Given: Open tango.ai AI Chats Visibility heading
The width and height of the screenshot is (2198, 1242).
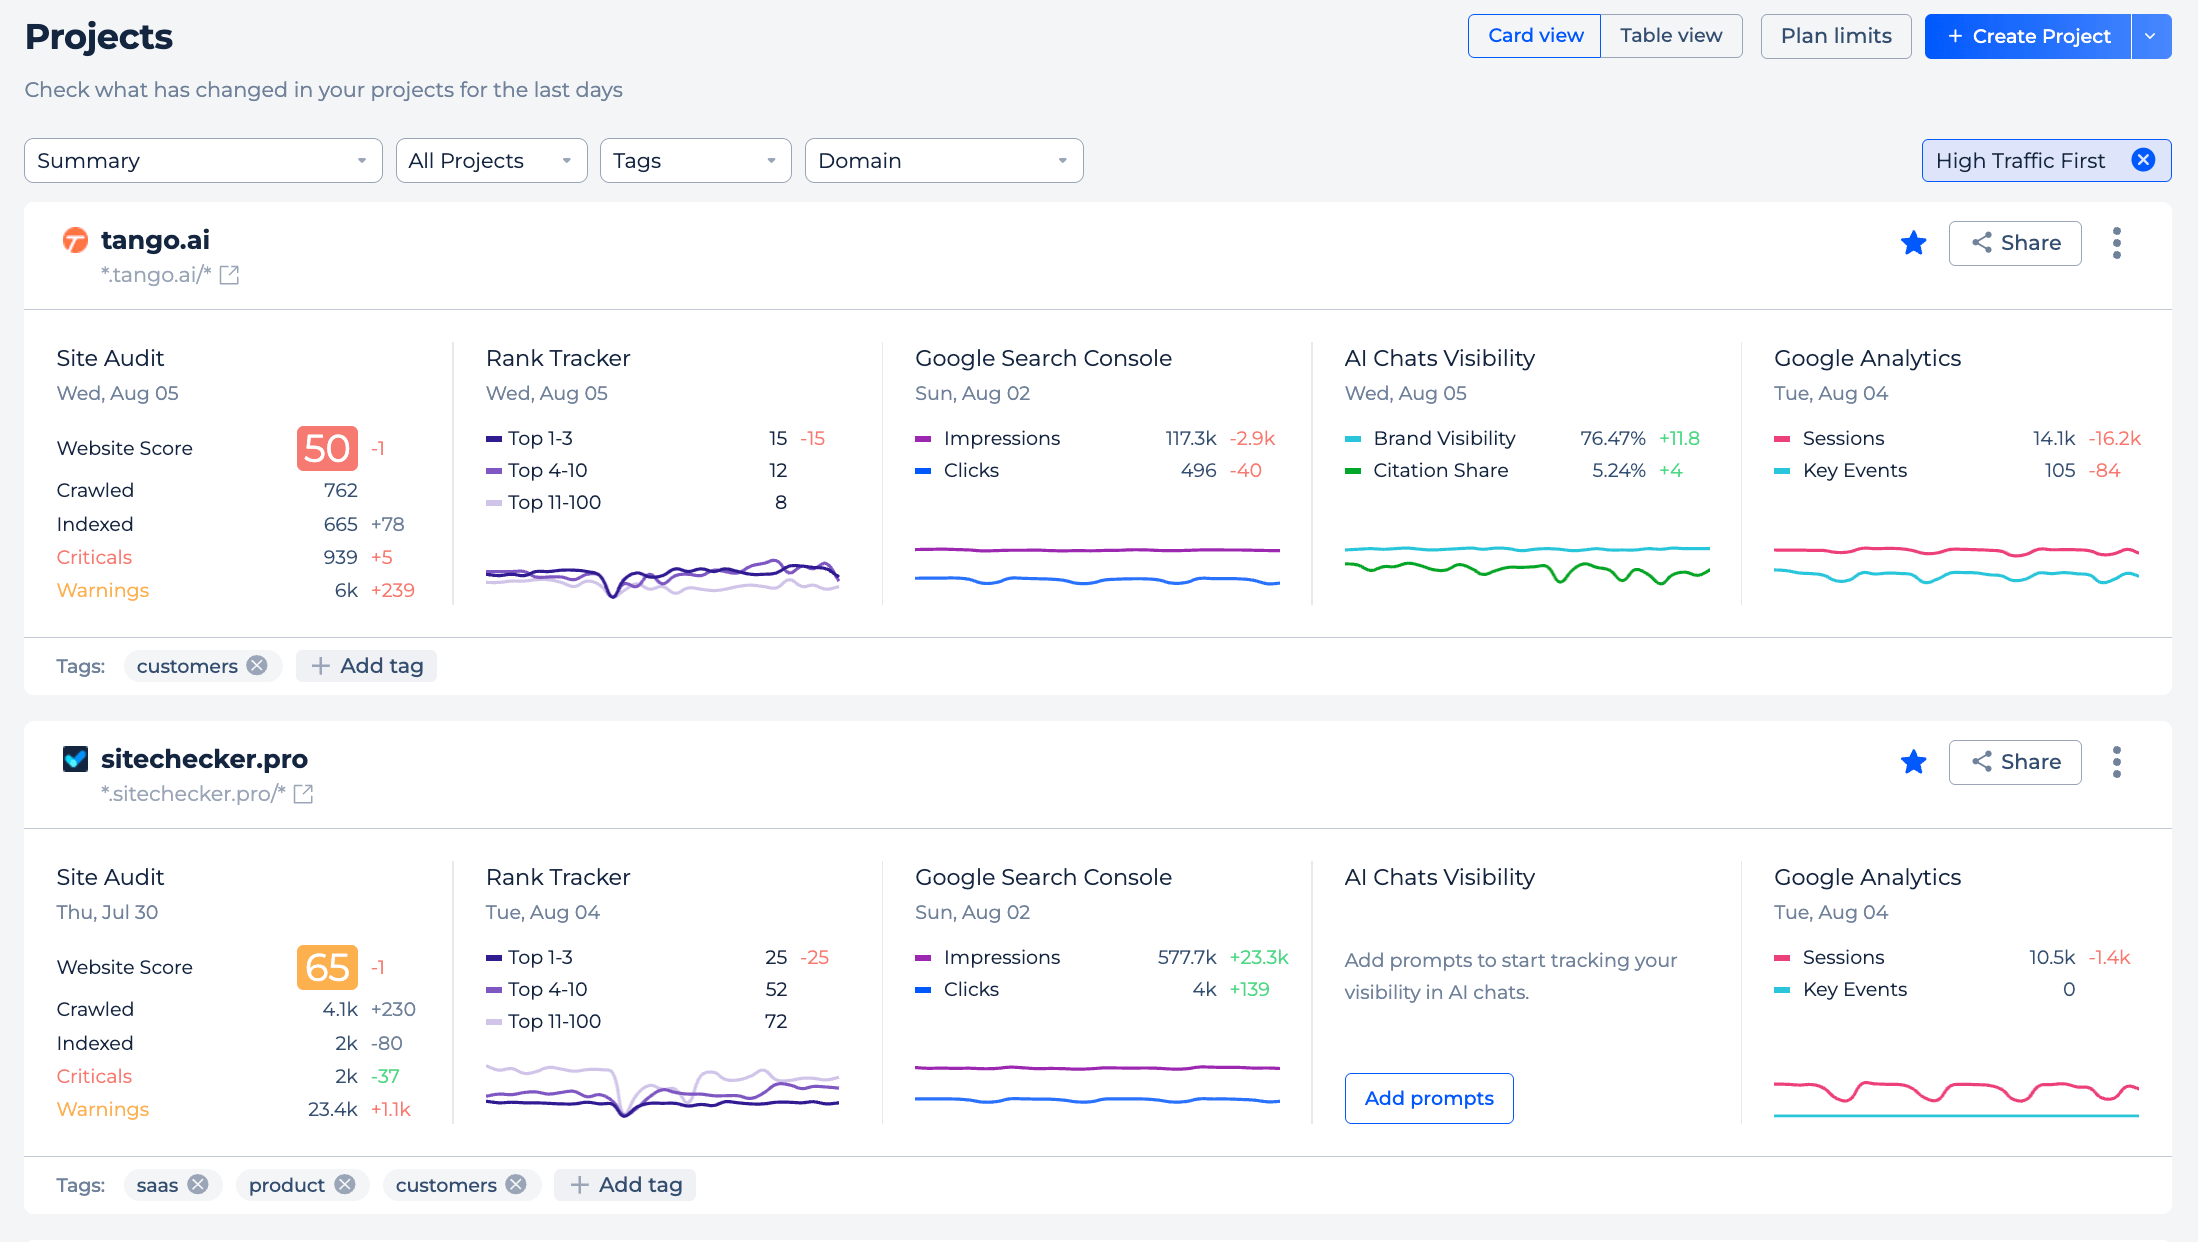Looking at the screenshot, I should (x=1439, y=358).
